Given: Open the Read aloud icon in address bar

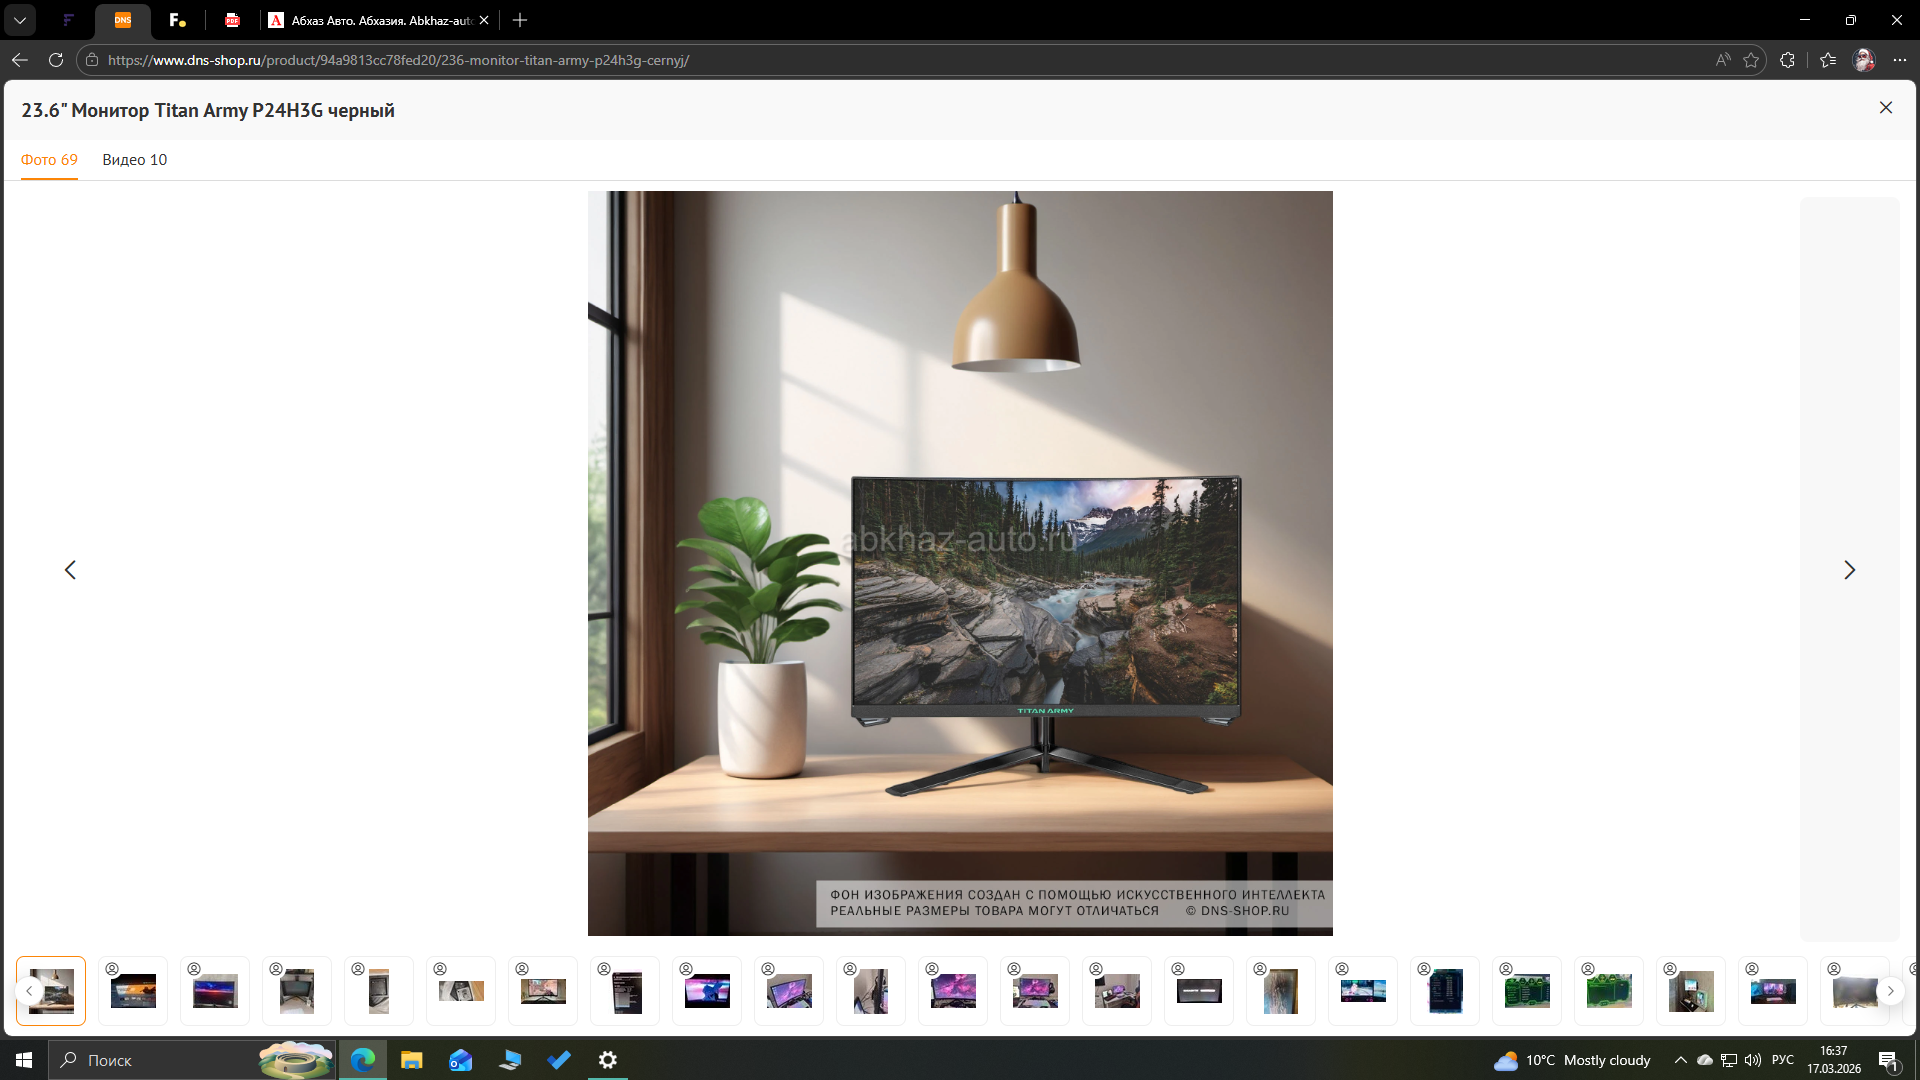Looking at the screenshot, I should coord(1722,60).
